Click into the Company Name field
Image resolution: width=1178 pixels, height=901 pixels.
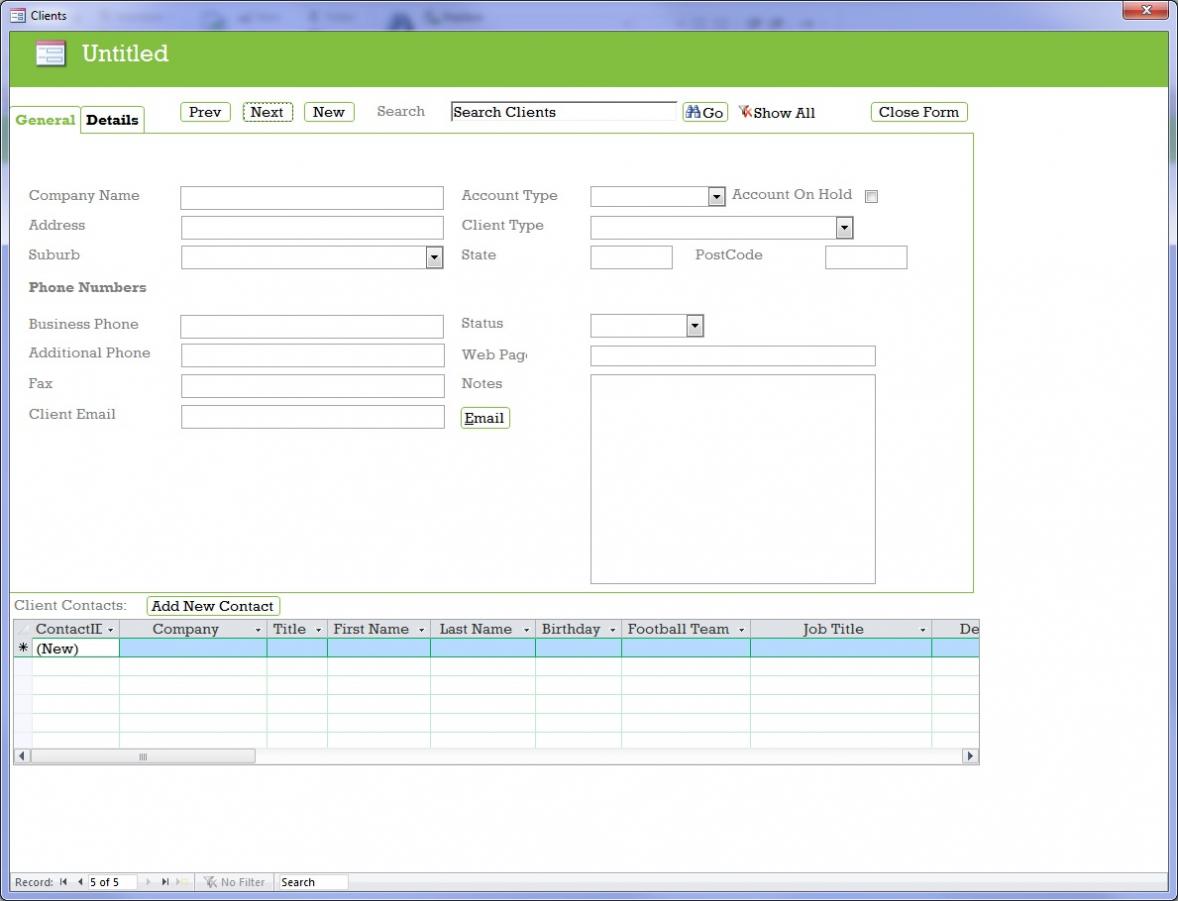312,198
